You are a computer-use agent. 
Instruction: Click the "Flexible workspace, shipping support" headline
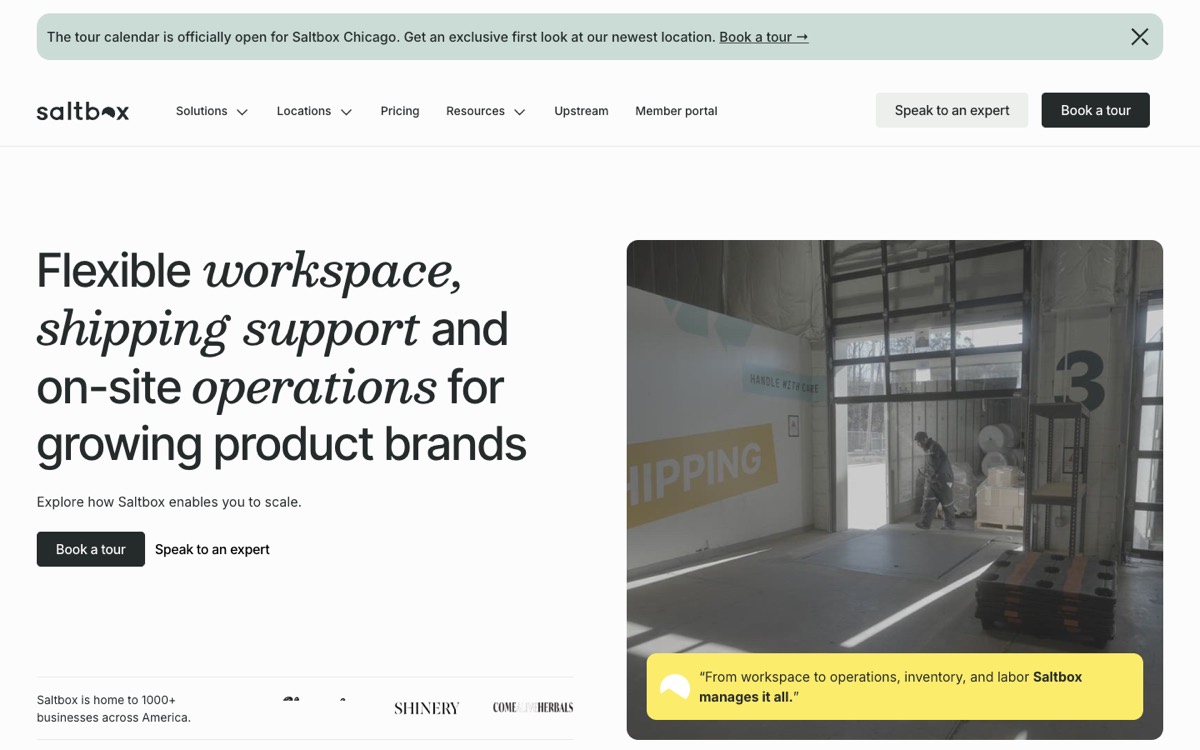click(281, 357)
